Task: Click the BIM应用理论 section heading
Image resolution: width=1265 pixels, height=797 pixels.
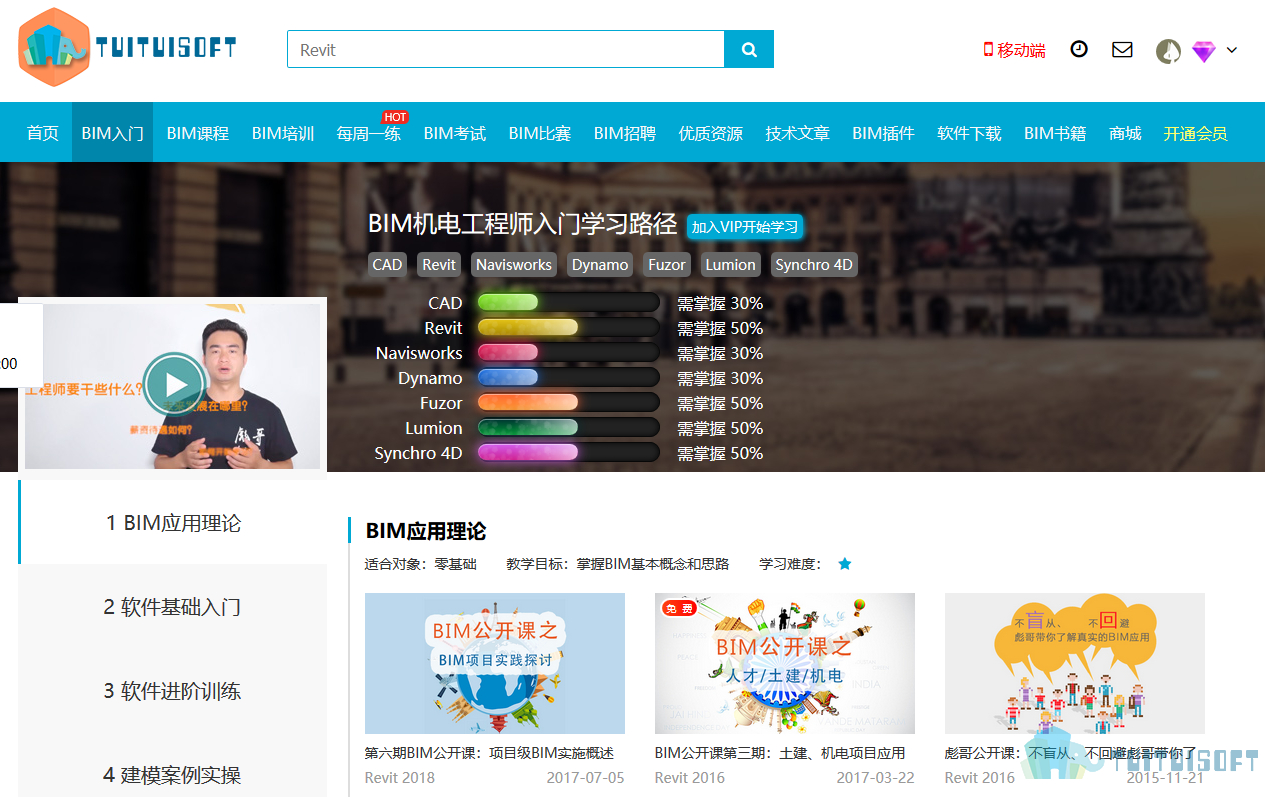Action: point(426,531)
